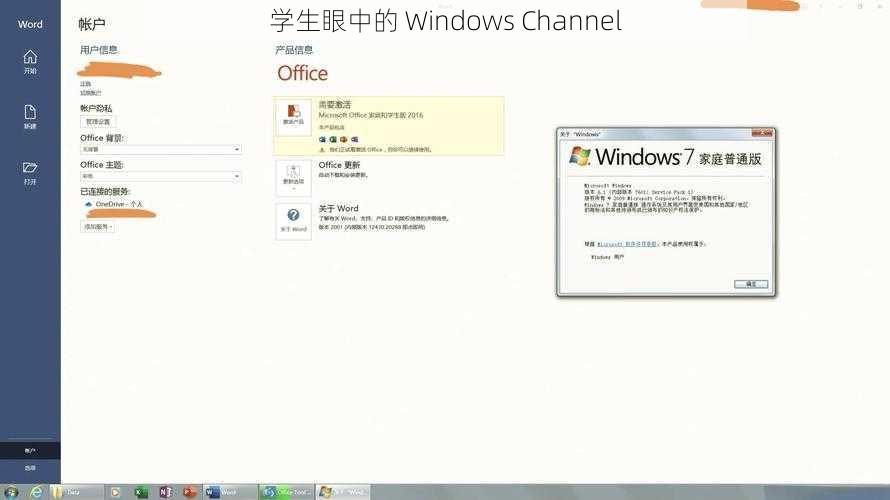Click the 用户信息 User Information heading
Viewport: 890px width, 500px height.
click(99, 50)
